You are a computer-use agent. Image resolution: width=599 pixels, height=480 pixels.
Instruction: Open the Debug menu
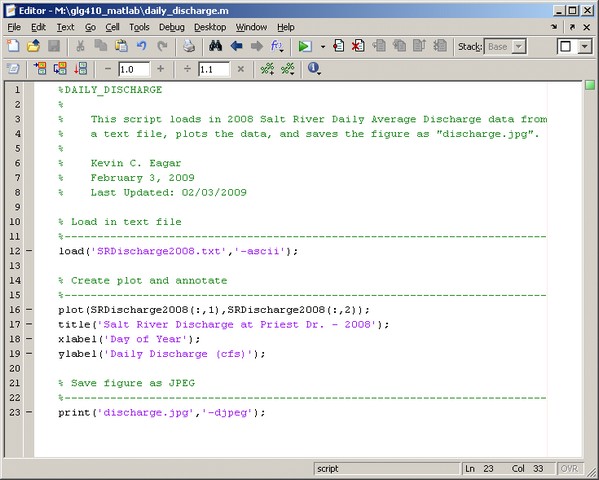[x=172, y=28]
